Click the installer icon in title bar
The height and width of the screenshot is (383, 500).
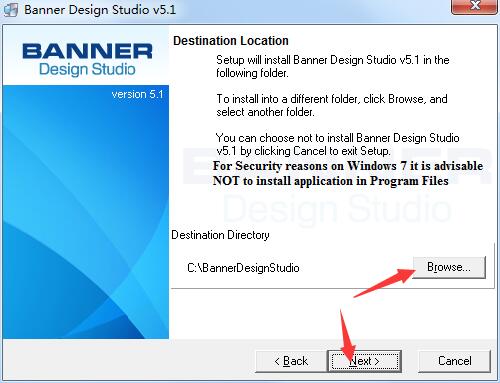pyautogui.click(x=11, y=10)
